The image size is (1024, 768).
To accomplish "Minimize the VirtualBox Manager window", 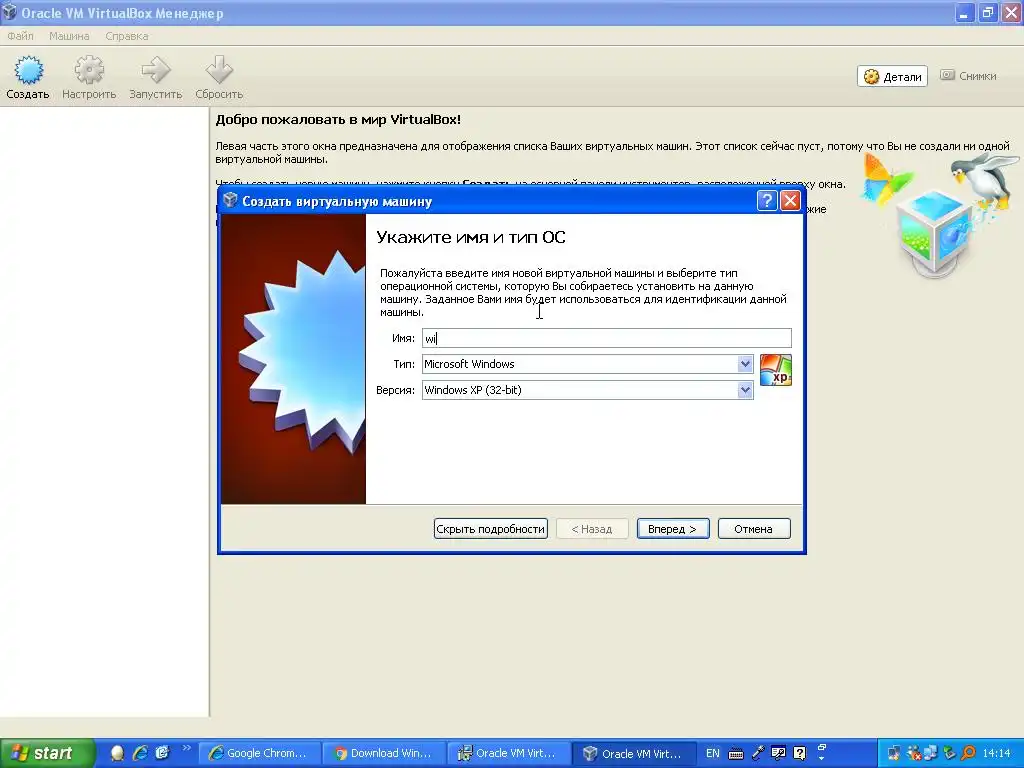I will 964,12.
